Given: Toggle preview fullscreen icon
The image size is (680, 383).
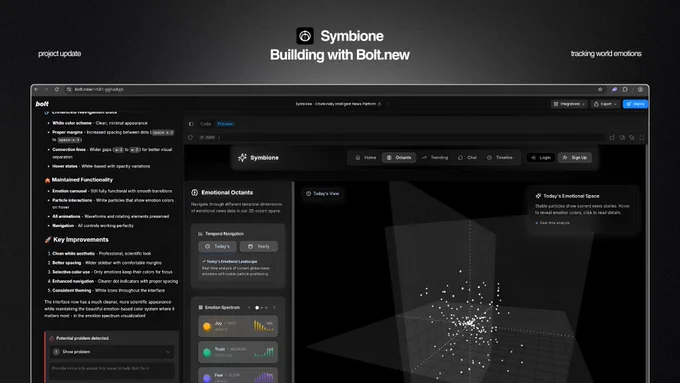Looking at the screenshot, I should [x=641, y=137].
